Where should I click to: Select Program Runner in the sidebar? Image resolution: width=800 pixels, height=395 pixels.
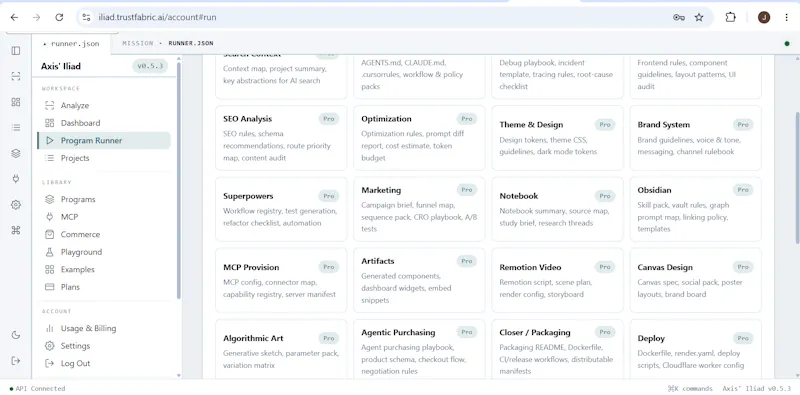pyautogui.click(x=104, y=140)
